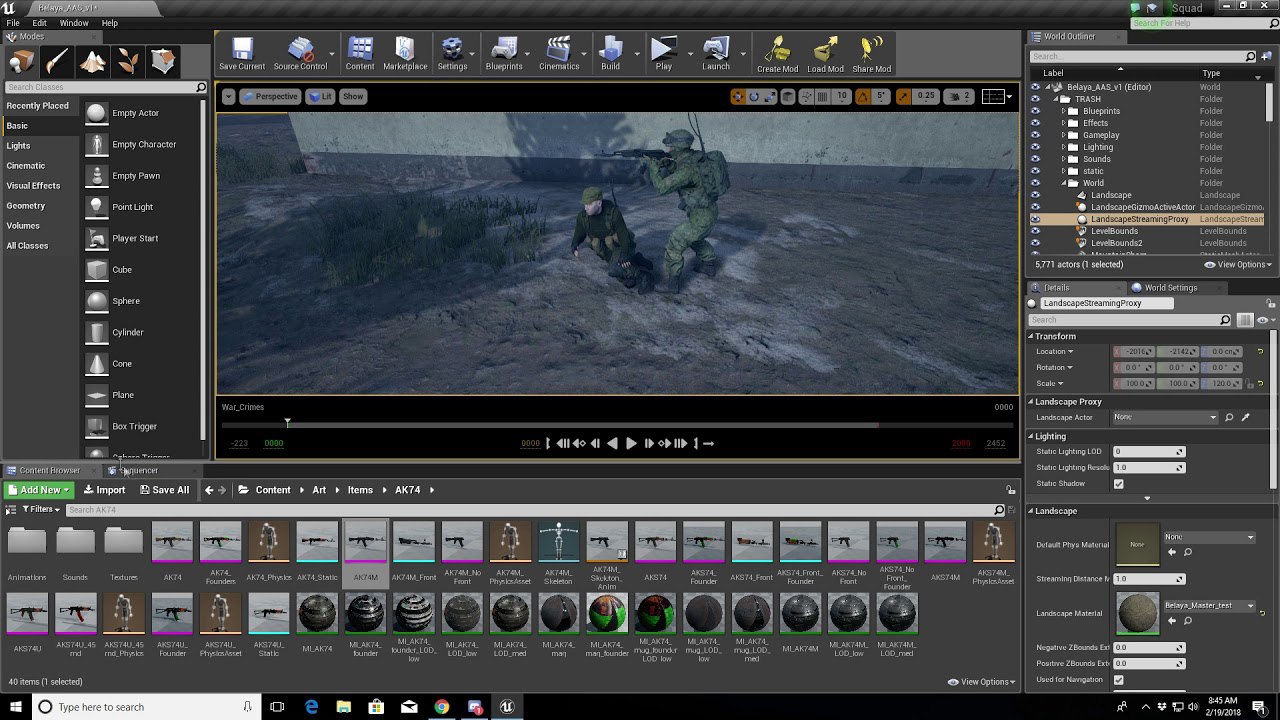The image size is (1280, 720).
Task: Click the Create Mod icon
Action: (777, 54)
